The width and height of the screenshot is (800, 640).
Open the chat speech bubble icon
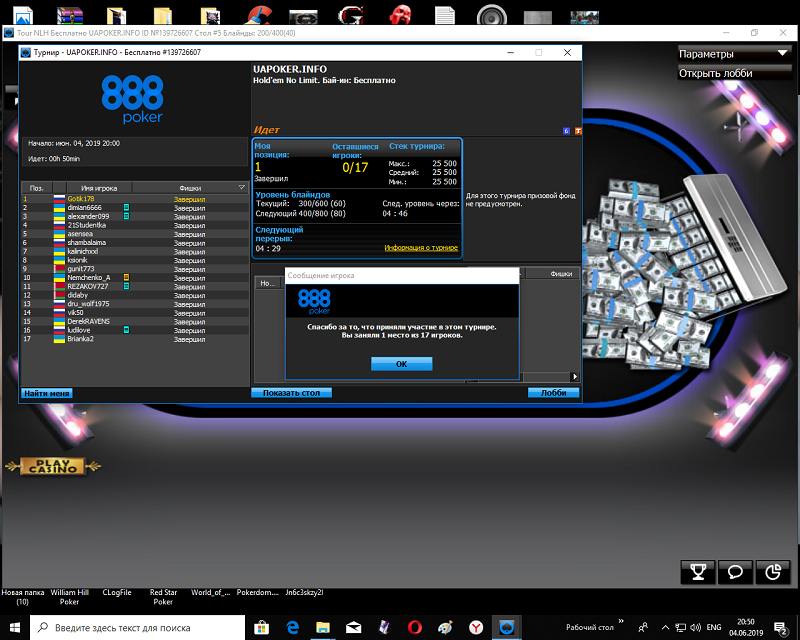[735, 572]
